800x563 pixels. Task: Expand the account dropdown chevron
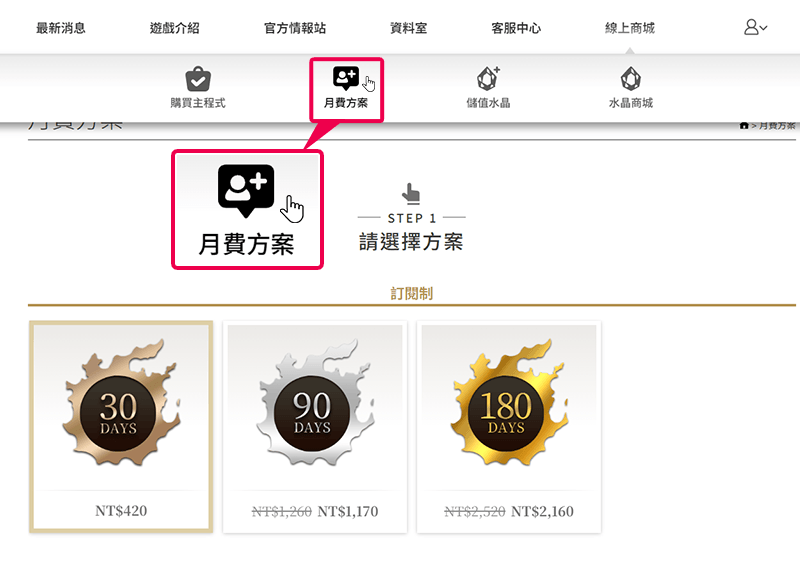pos(763,28)
